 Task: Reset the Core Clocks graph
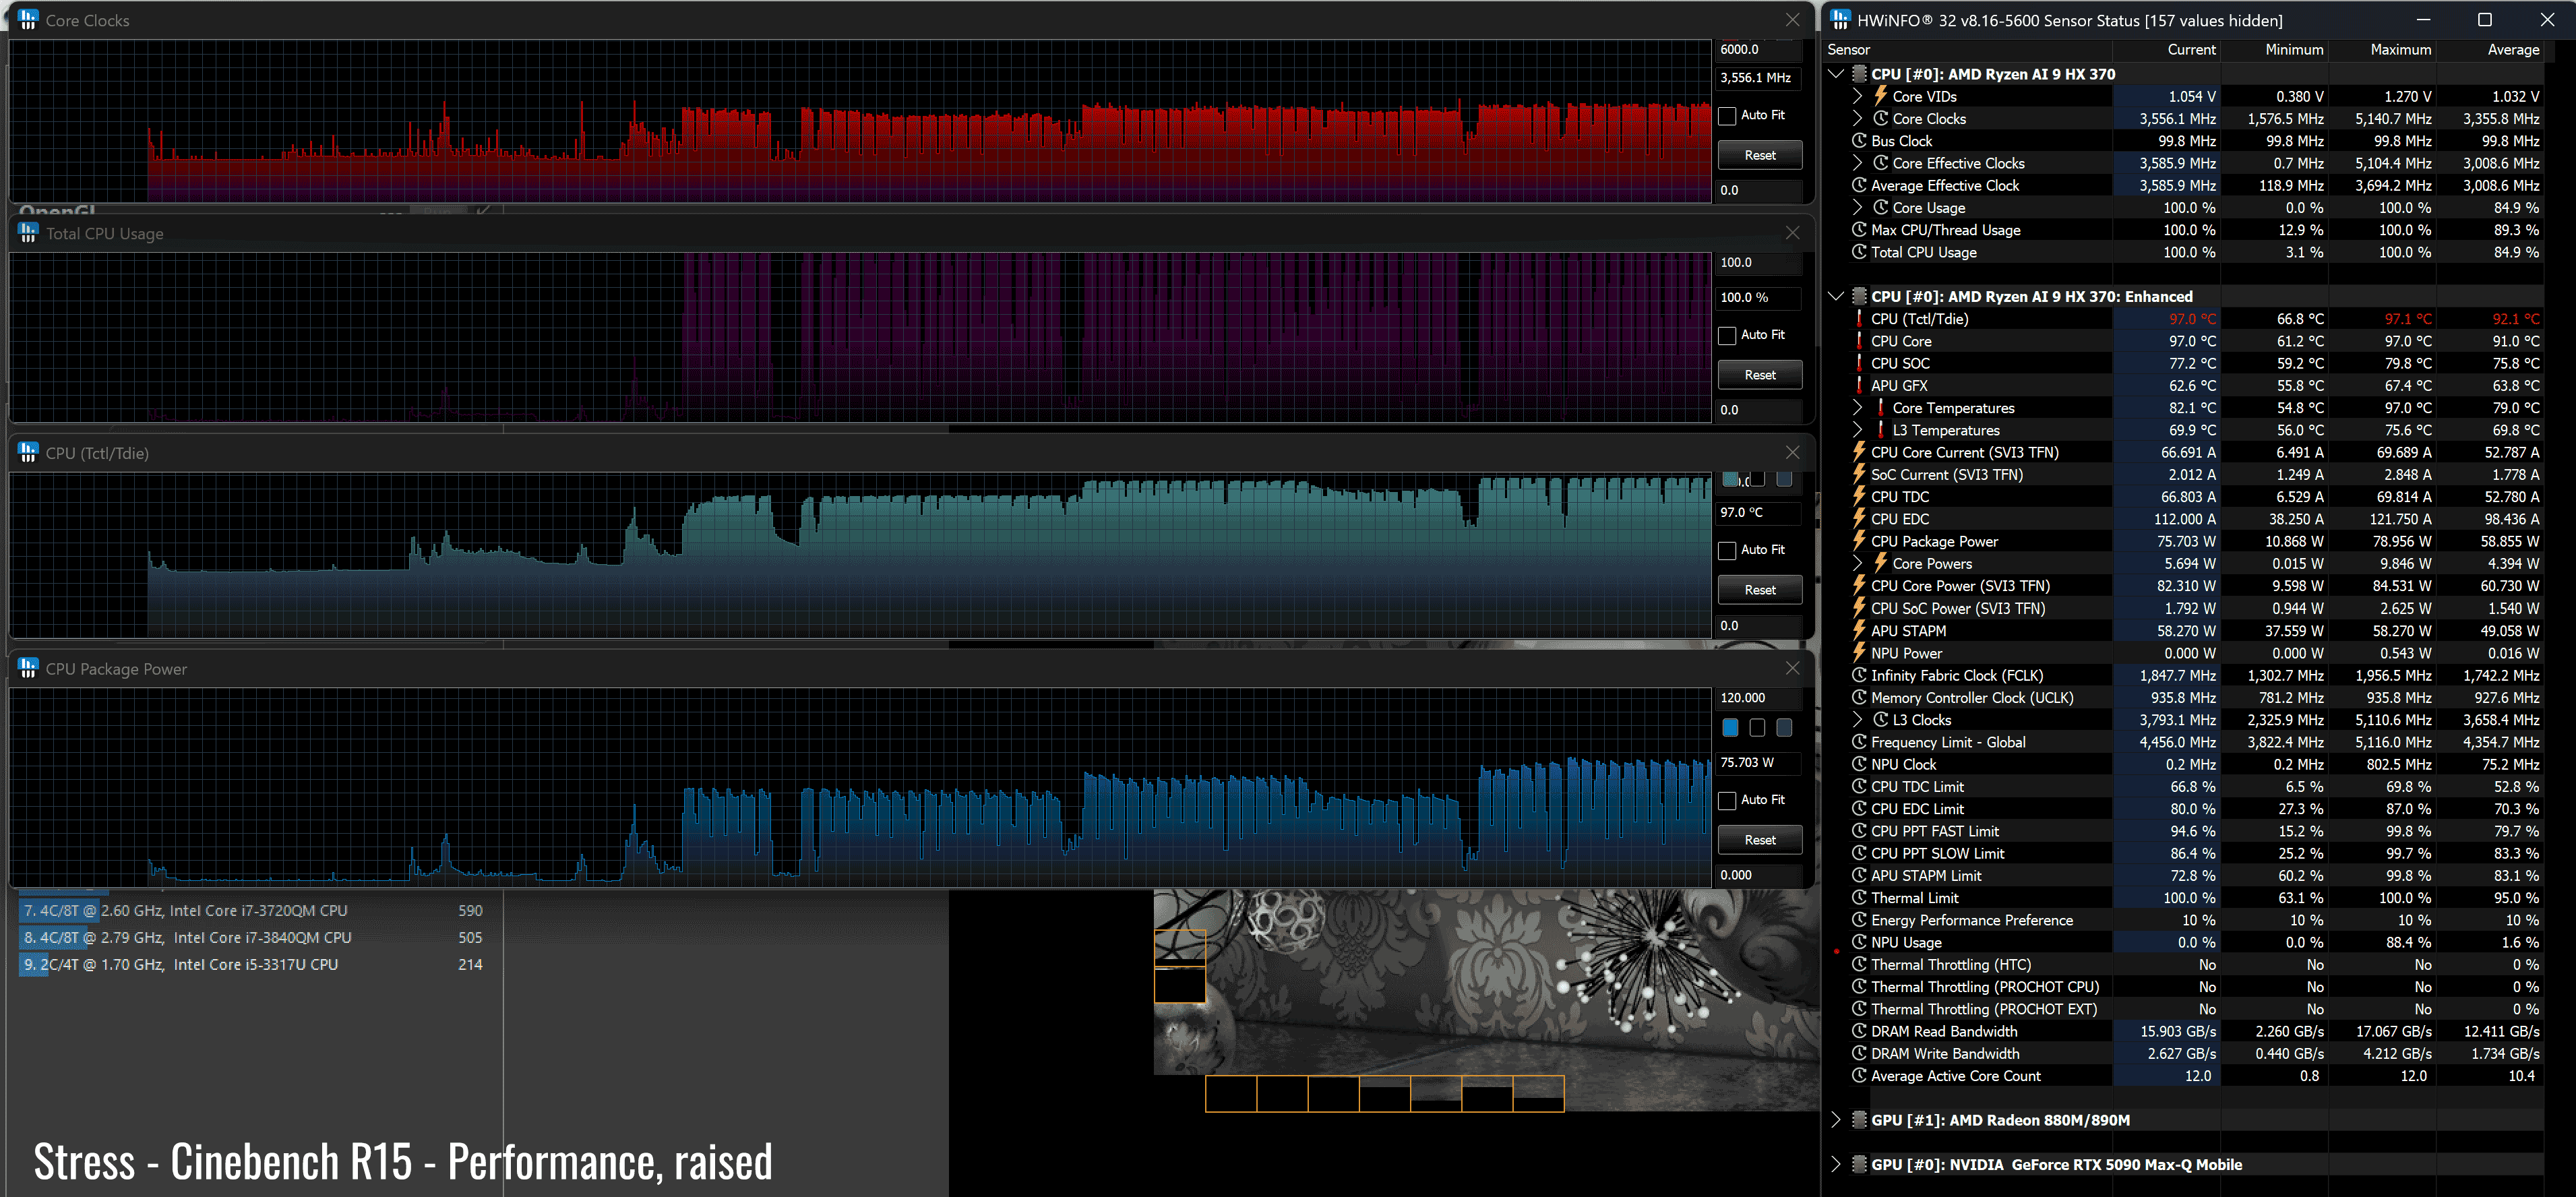click(1759, 155)
